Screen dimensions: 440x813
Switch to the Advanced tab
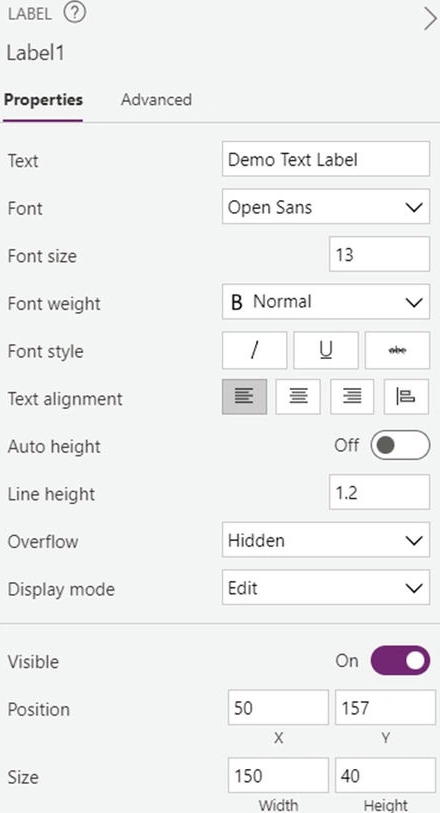click(156, 100)
